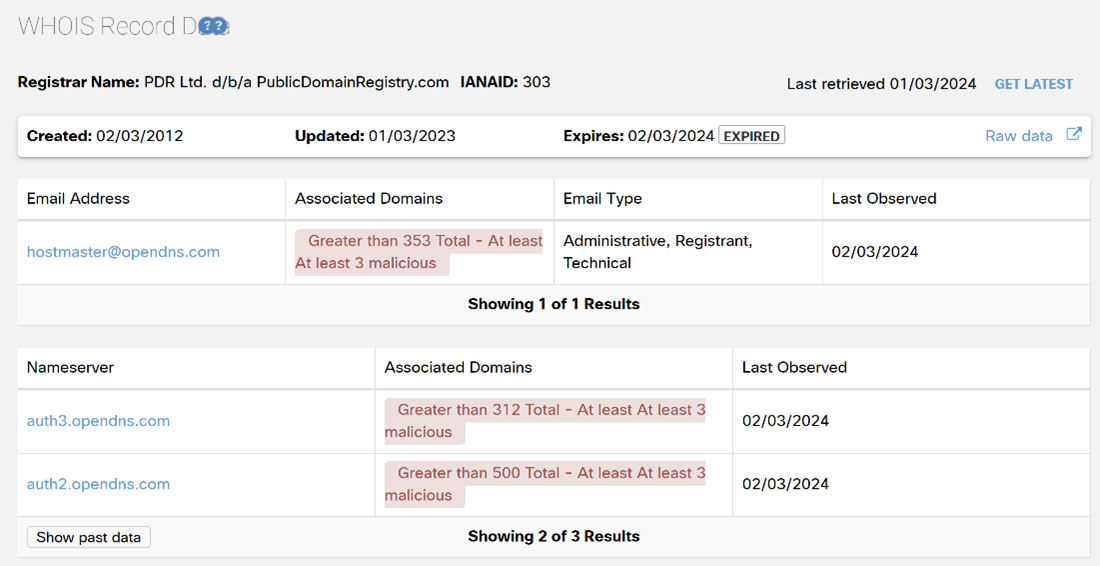This screenshot has height=566, width=1100.
Task: Click the Greater than 353 Total domains badge
Action: tap(418, 252)
